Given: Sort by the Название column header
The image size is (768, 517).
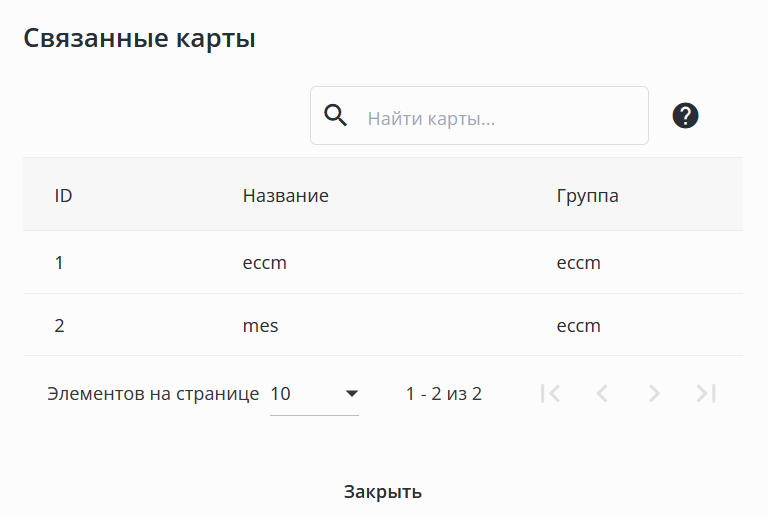Looking at the screenshot, I should pos(285,195).
